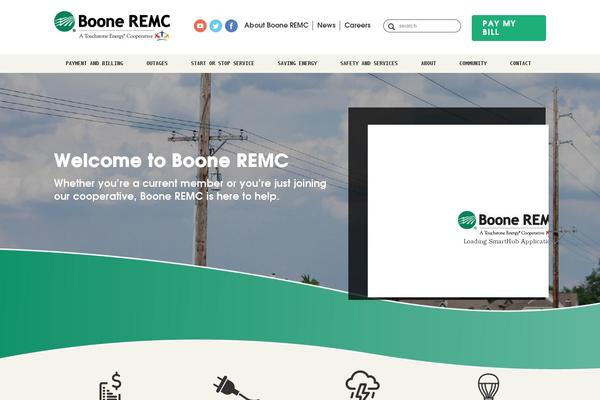This screenshot has width=600, height=400.
Task: Open the News link
Action: [326, 25]
